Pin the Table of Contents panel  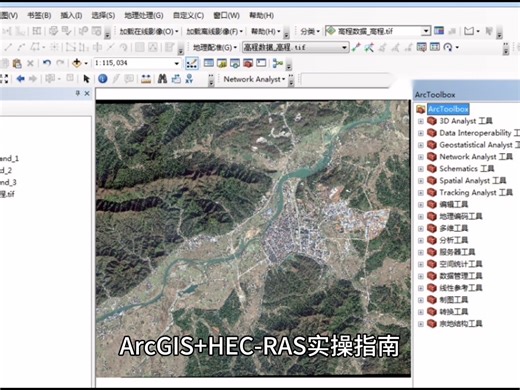pos(78,93)
